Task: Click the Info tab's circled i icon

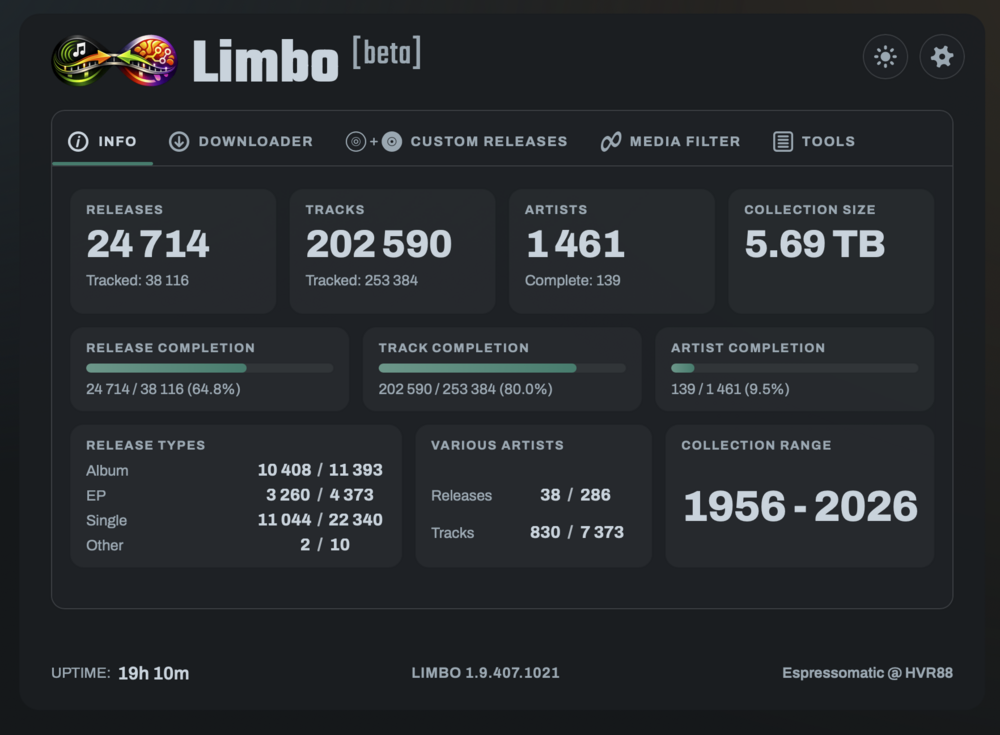Action: [78, 142]
